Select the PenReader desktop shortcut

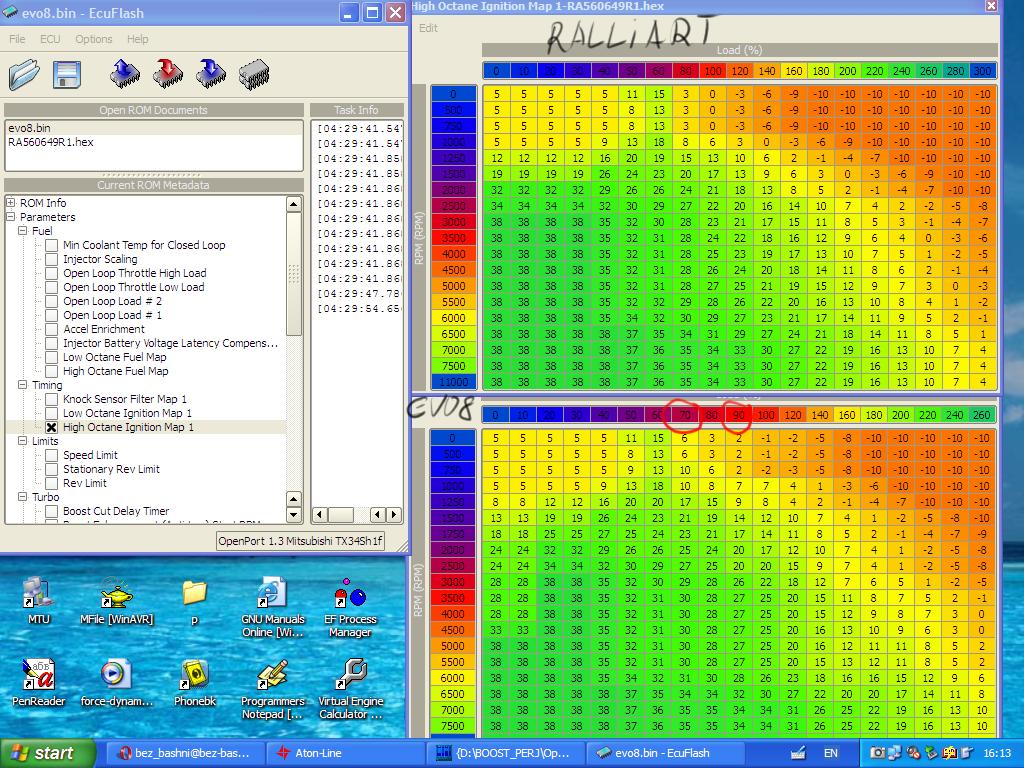point(39,683)
